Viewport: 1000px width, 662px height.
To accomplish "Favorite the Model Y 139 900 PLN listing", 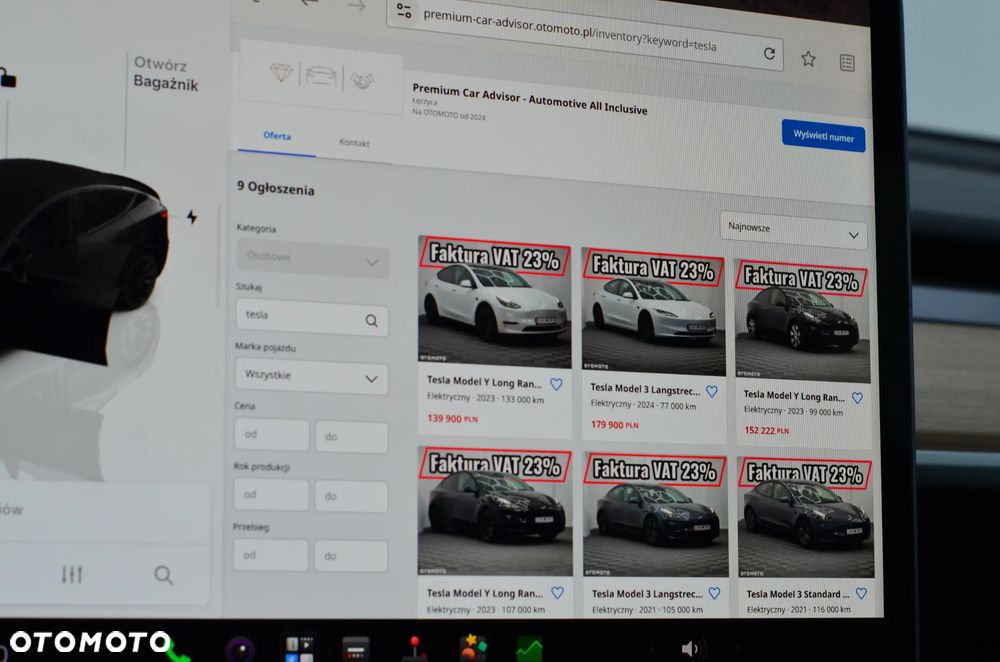I will (x=556, y=385).
